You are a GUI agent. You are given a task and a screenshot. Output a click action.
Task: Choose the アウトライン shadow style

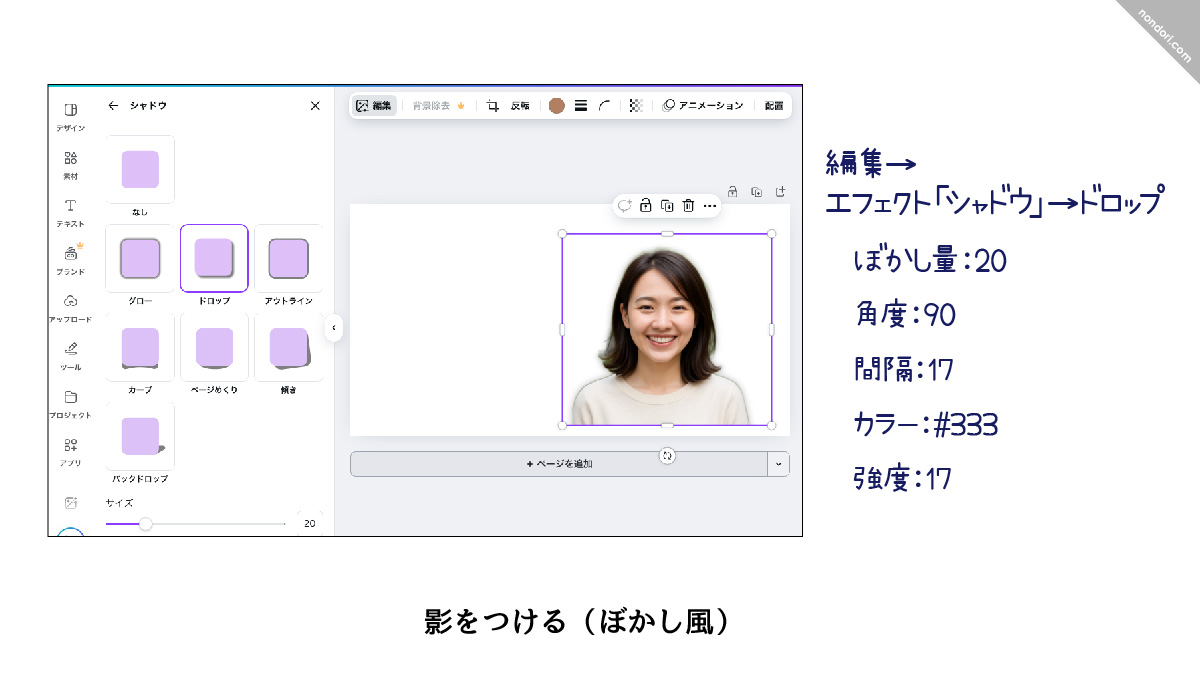[x=288, y=259]
